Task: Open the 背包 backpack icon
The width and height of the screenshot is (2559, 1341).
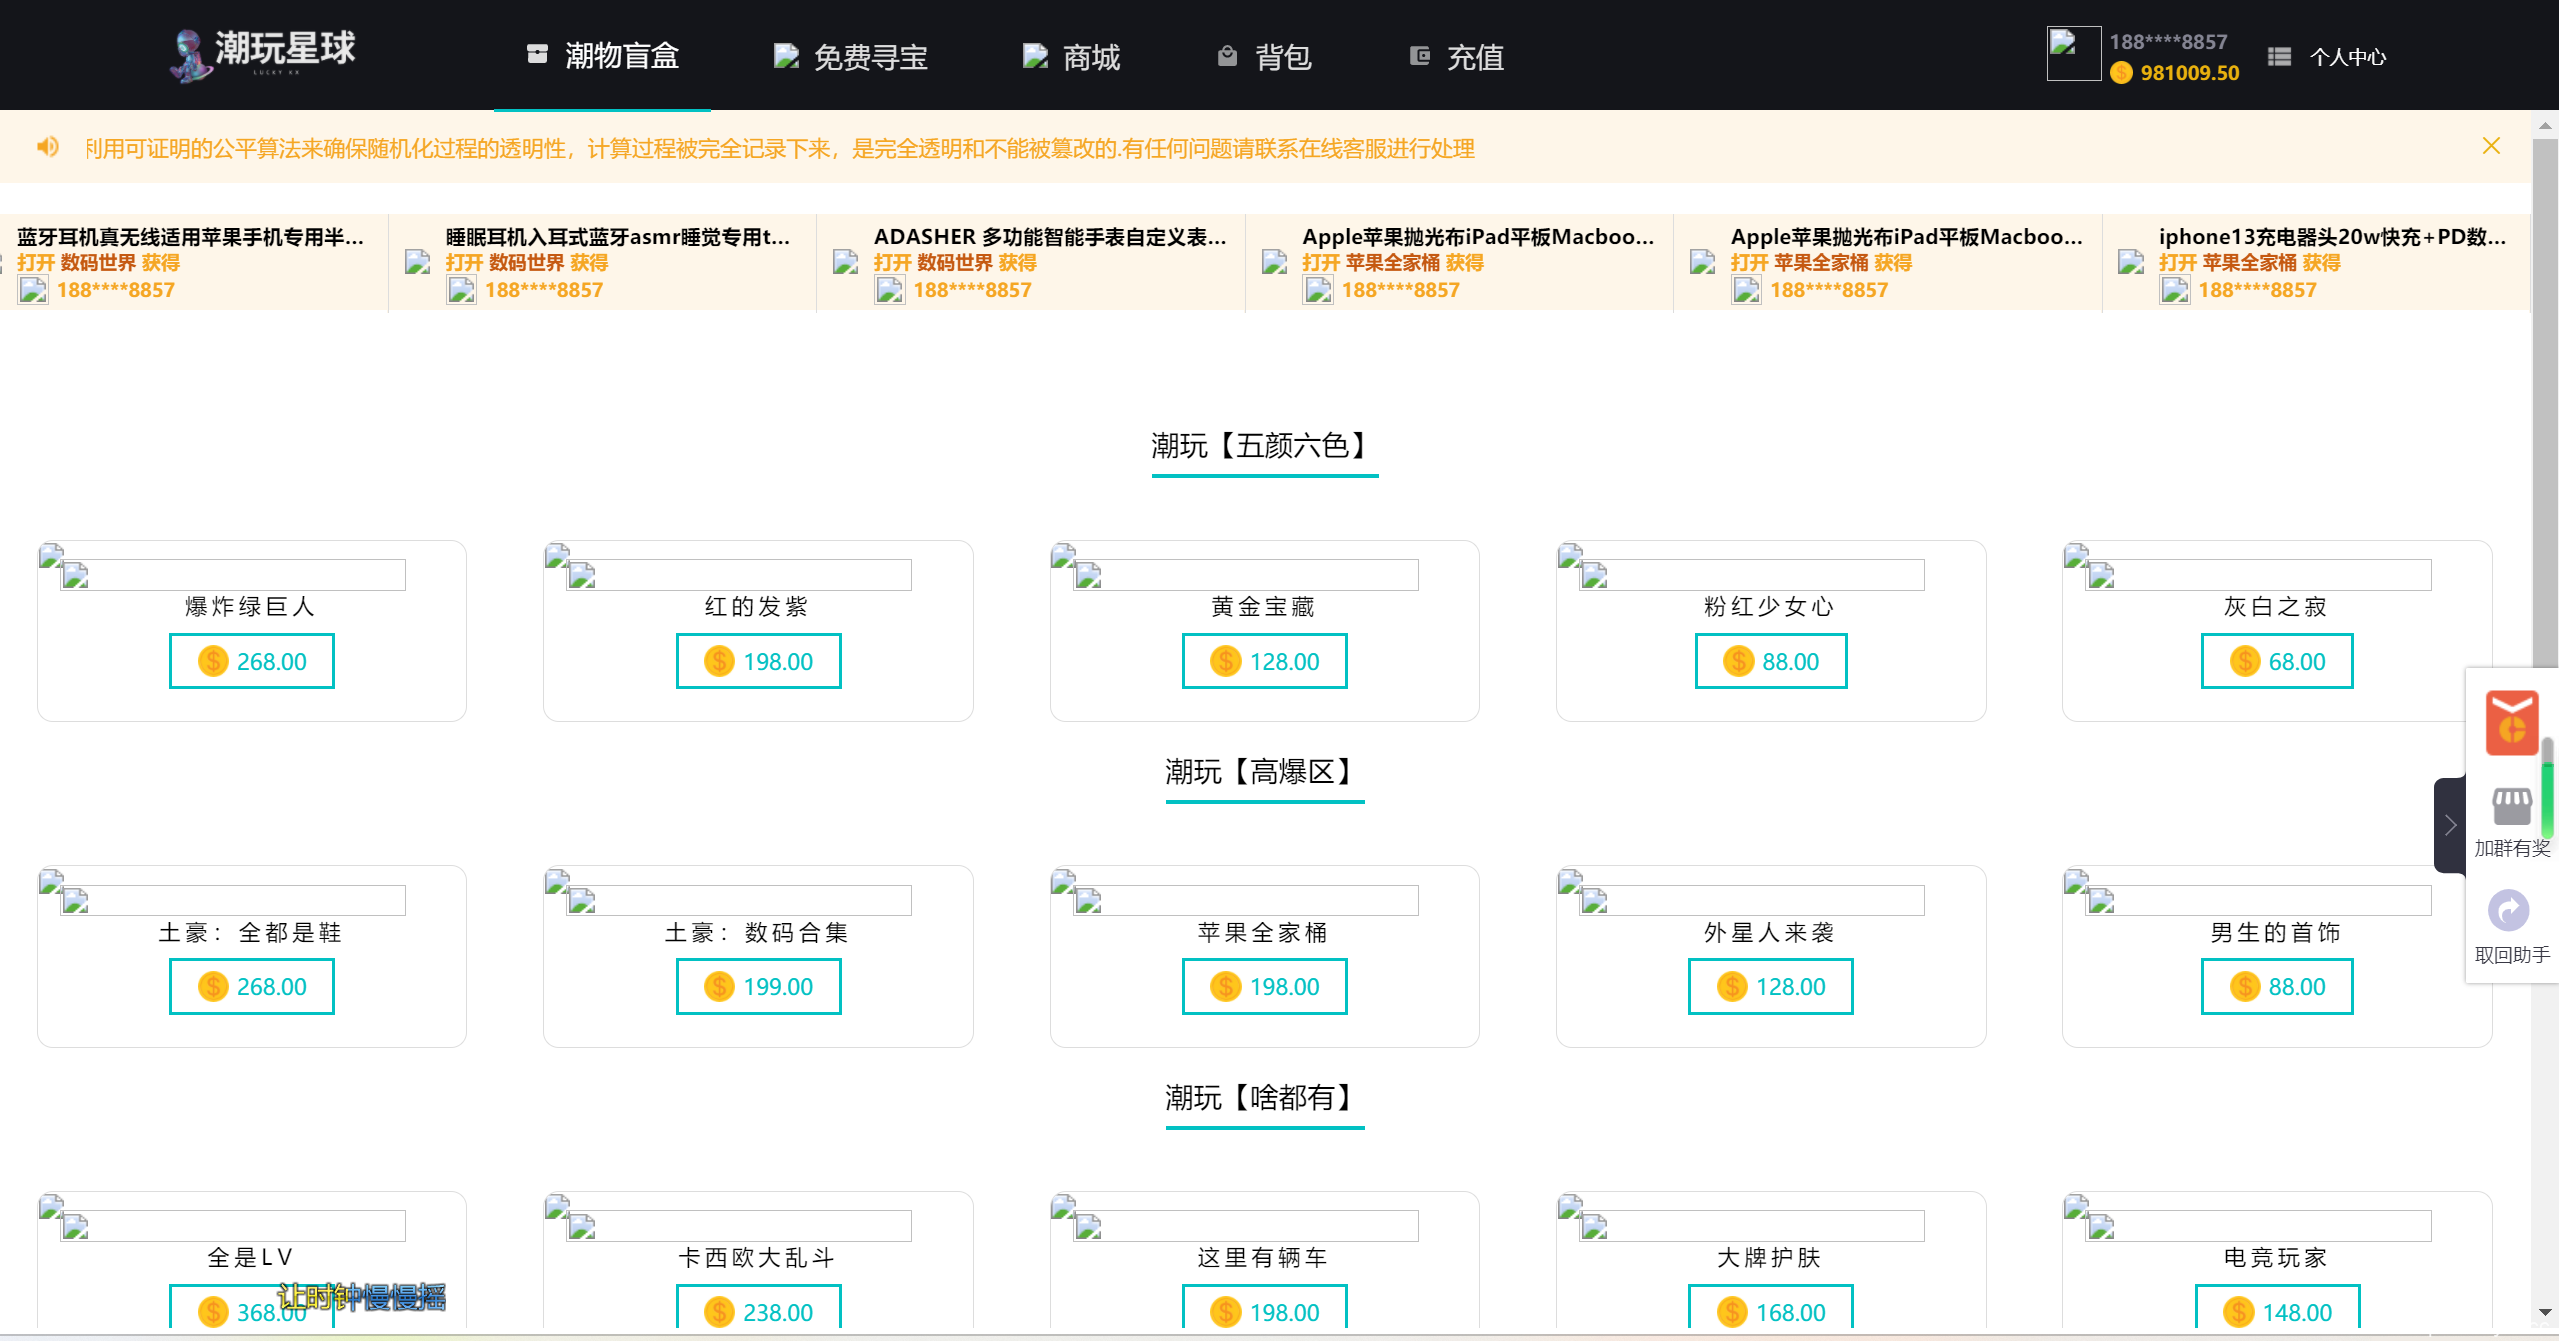Action: pyautogui.click(x=1227, y=57)
